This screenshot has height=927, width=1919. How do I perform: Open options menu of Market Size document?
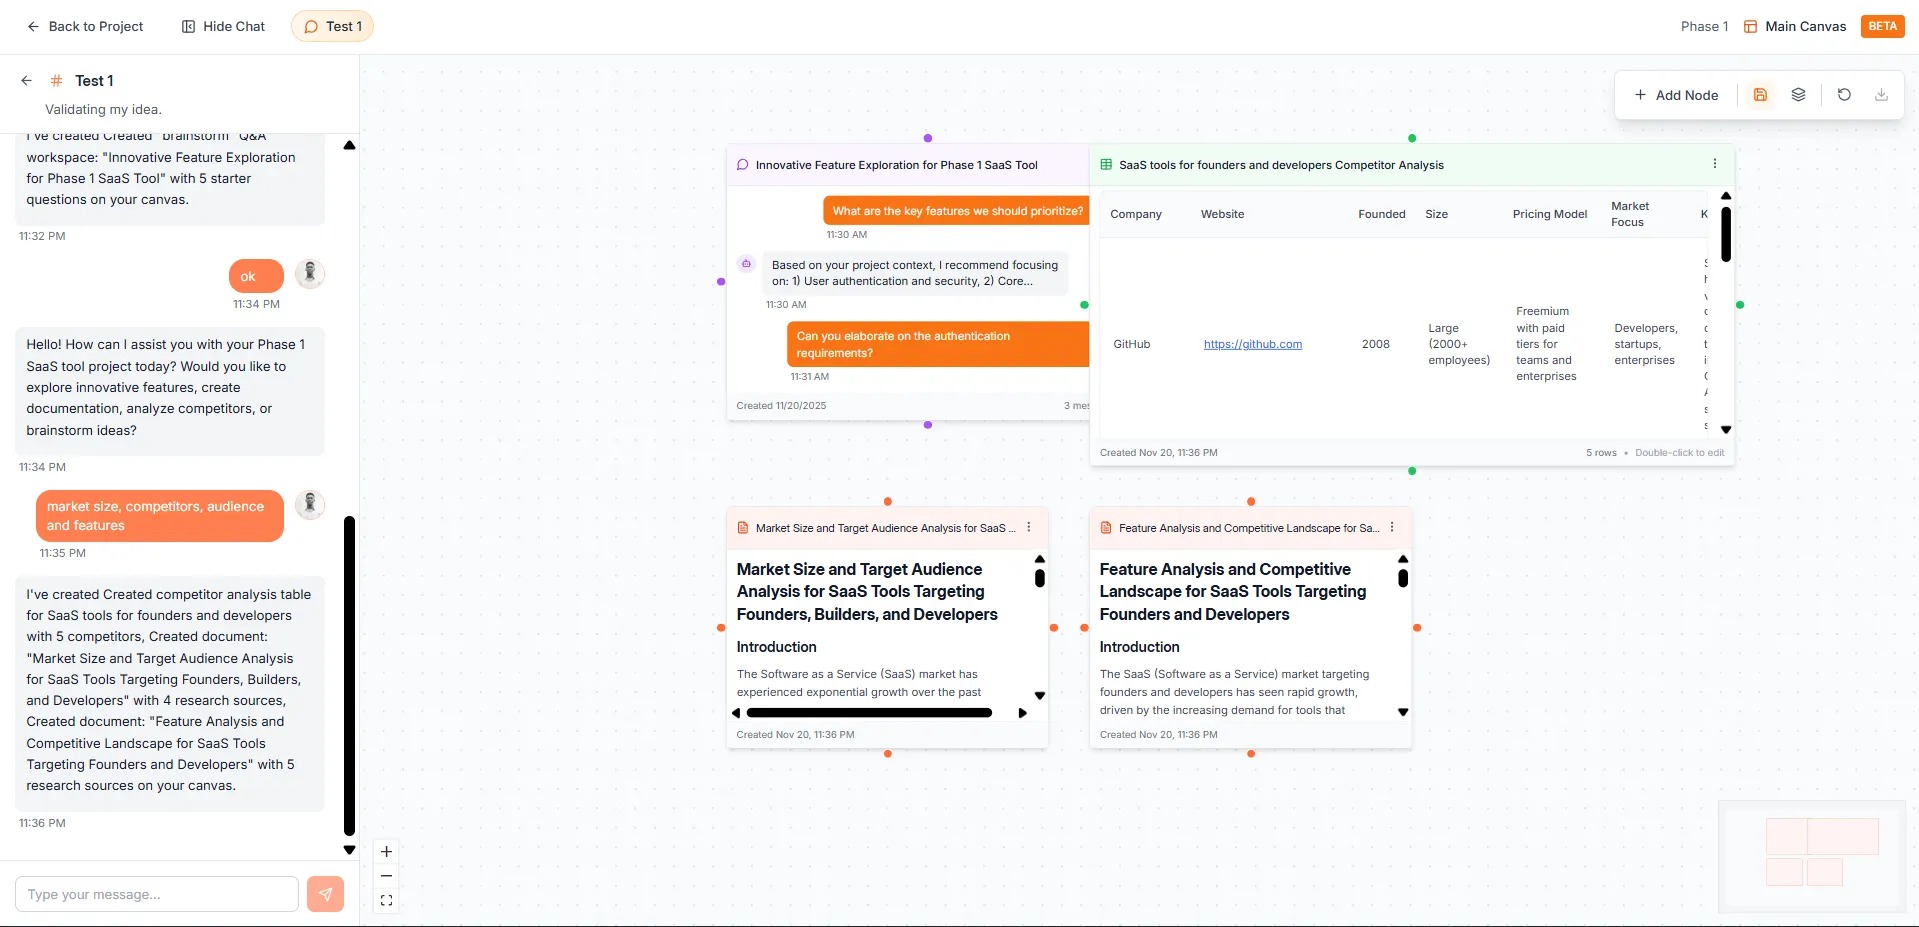(x=1028, y=527)
